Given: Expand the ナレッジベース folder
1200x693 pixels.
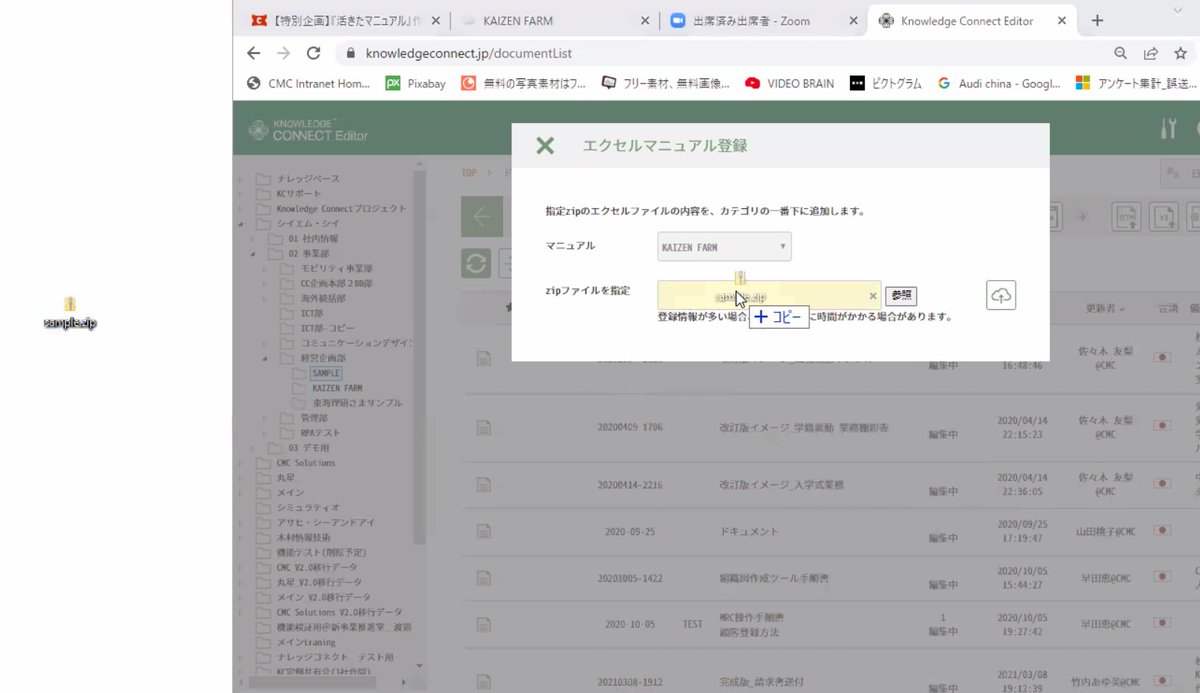Looking at the screenshot, I should [239, 178].
